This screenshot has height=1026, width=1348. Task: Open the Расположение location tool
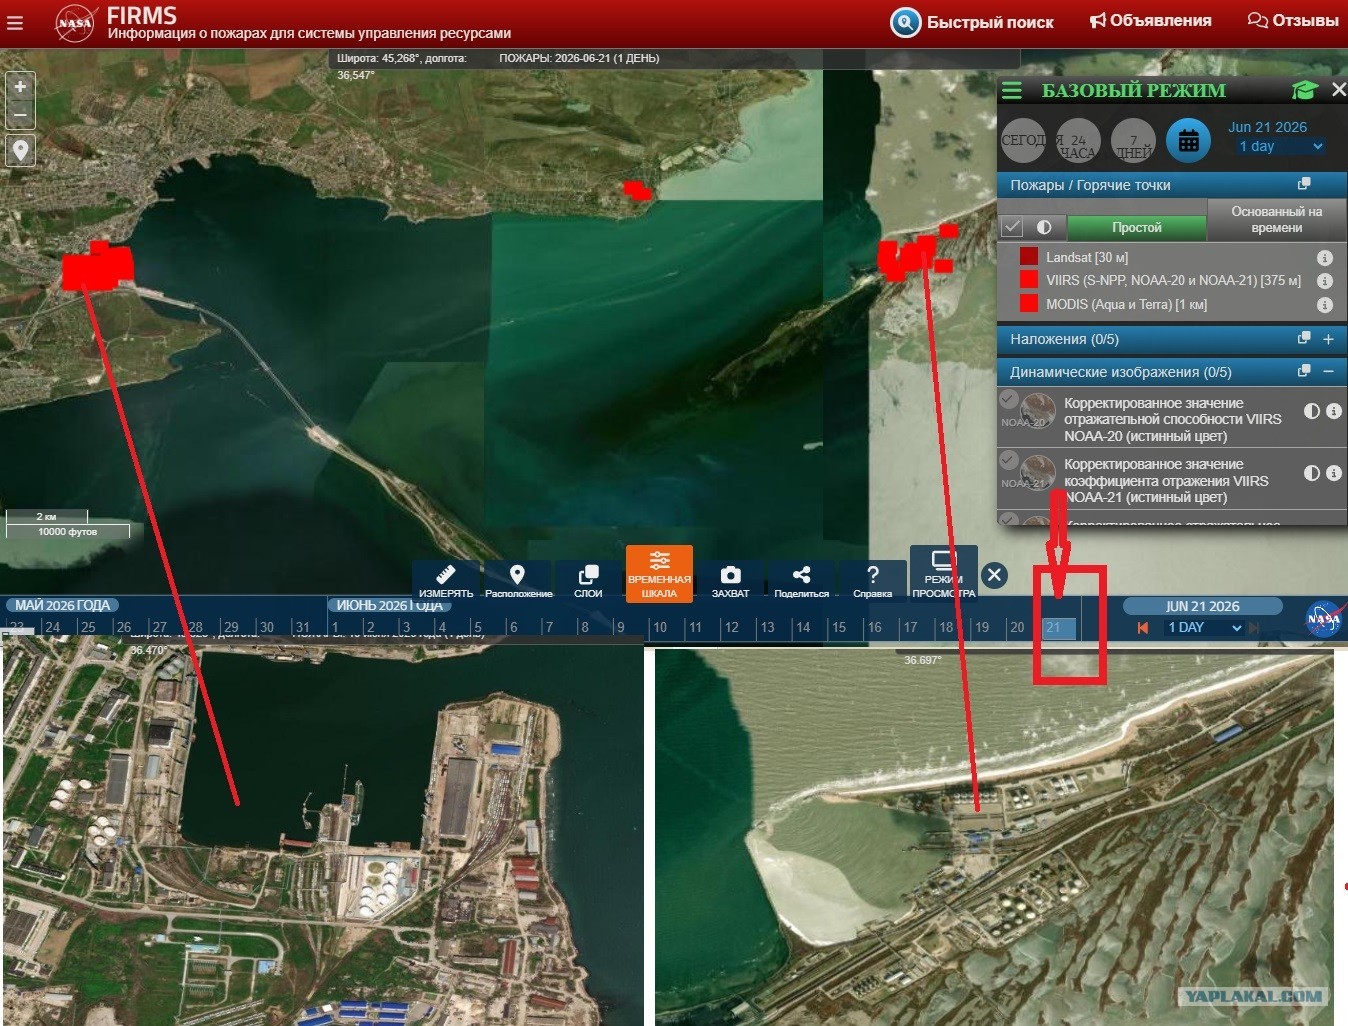[518, 580]
